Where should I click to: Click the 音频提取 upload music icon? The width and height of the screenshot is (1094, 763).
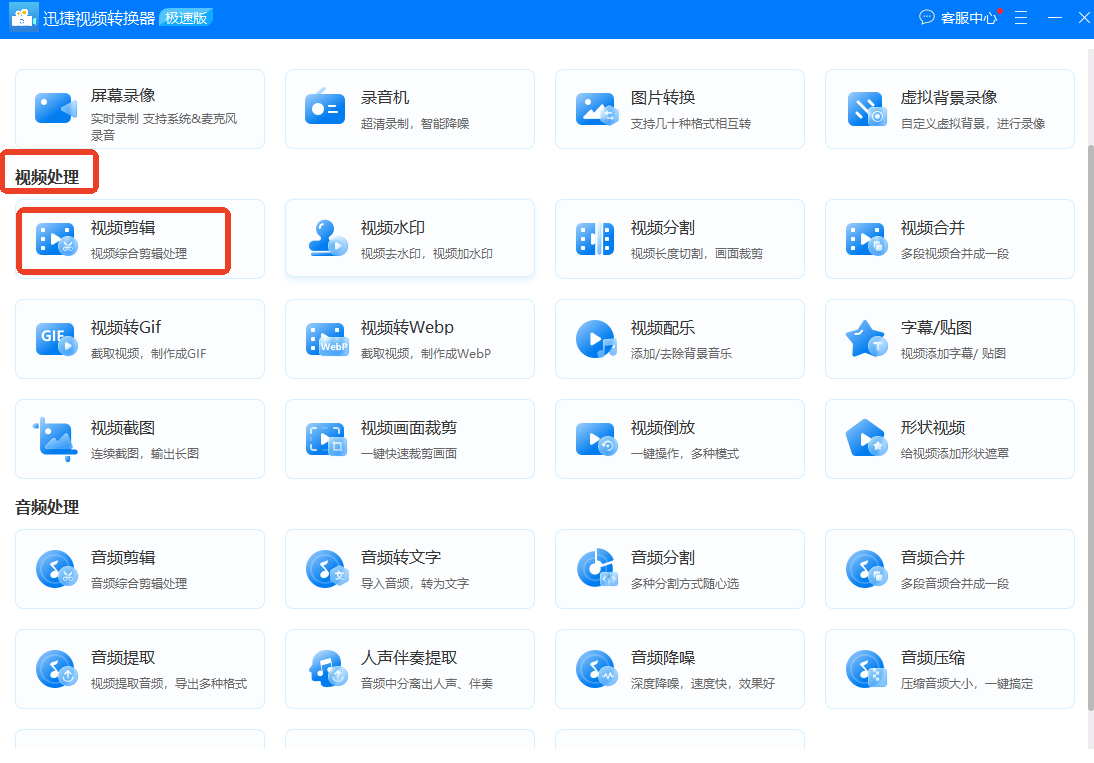[x=57, y=669]
